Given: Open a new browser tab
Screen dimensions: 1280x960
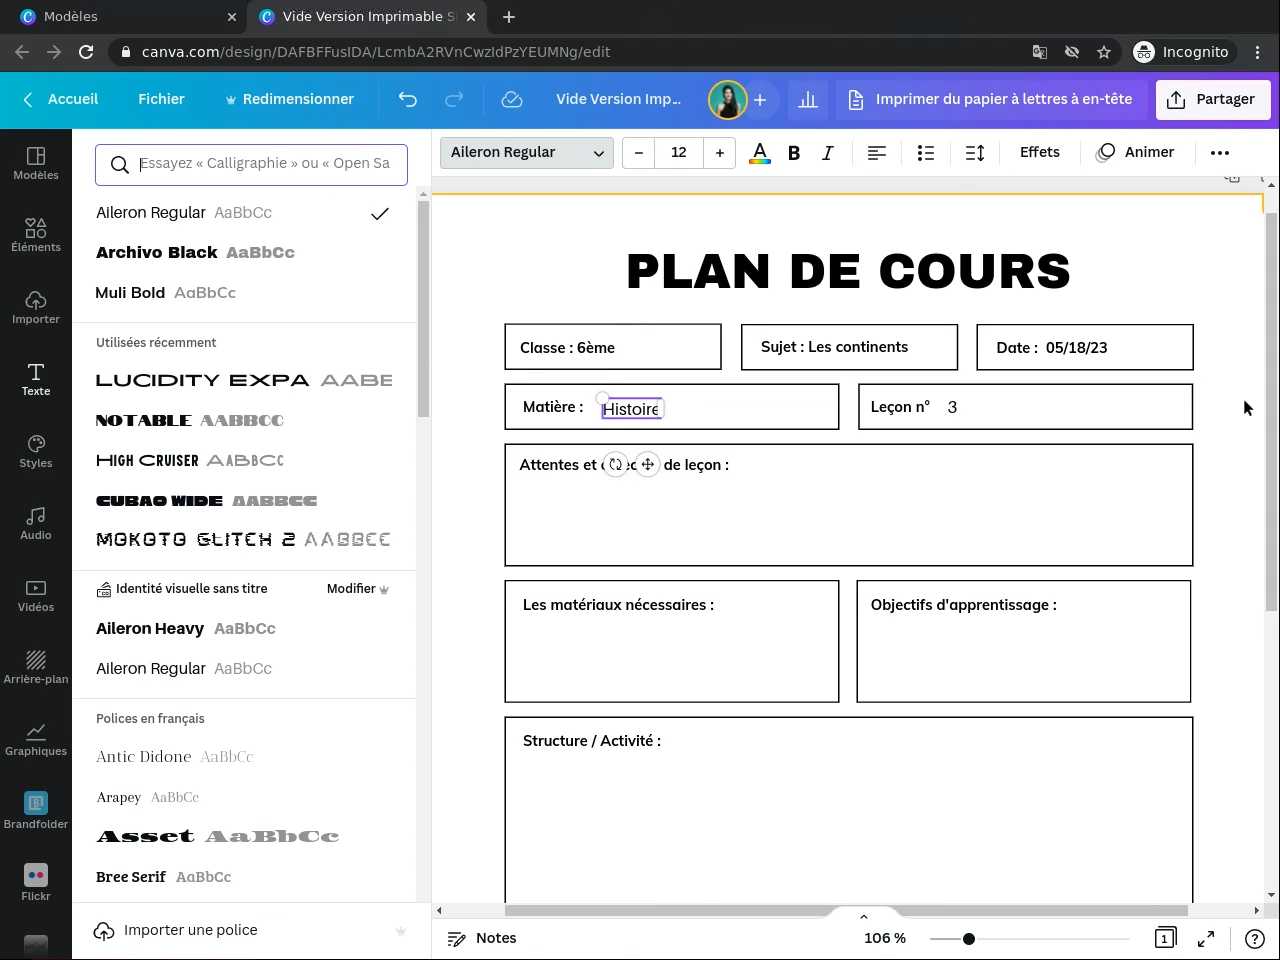Looking at the screenshot, I should (x=509, y=17).
